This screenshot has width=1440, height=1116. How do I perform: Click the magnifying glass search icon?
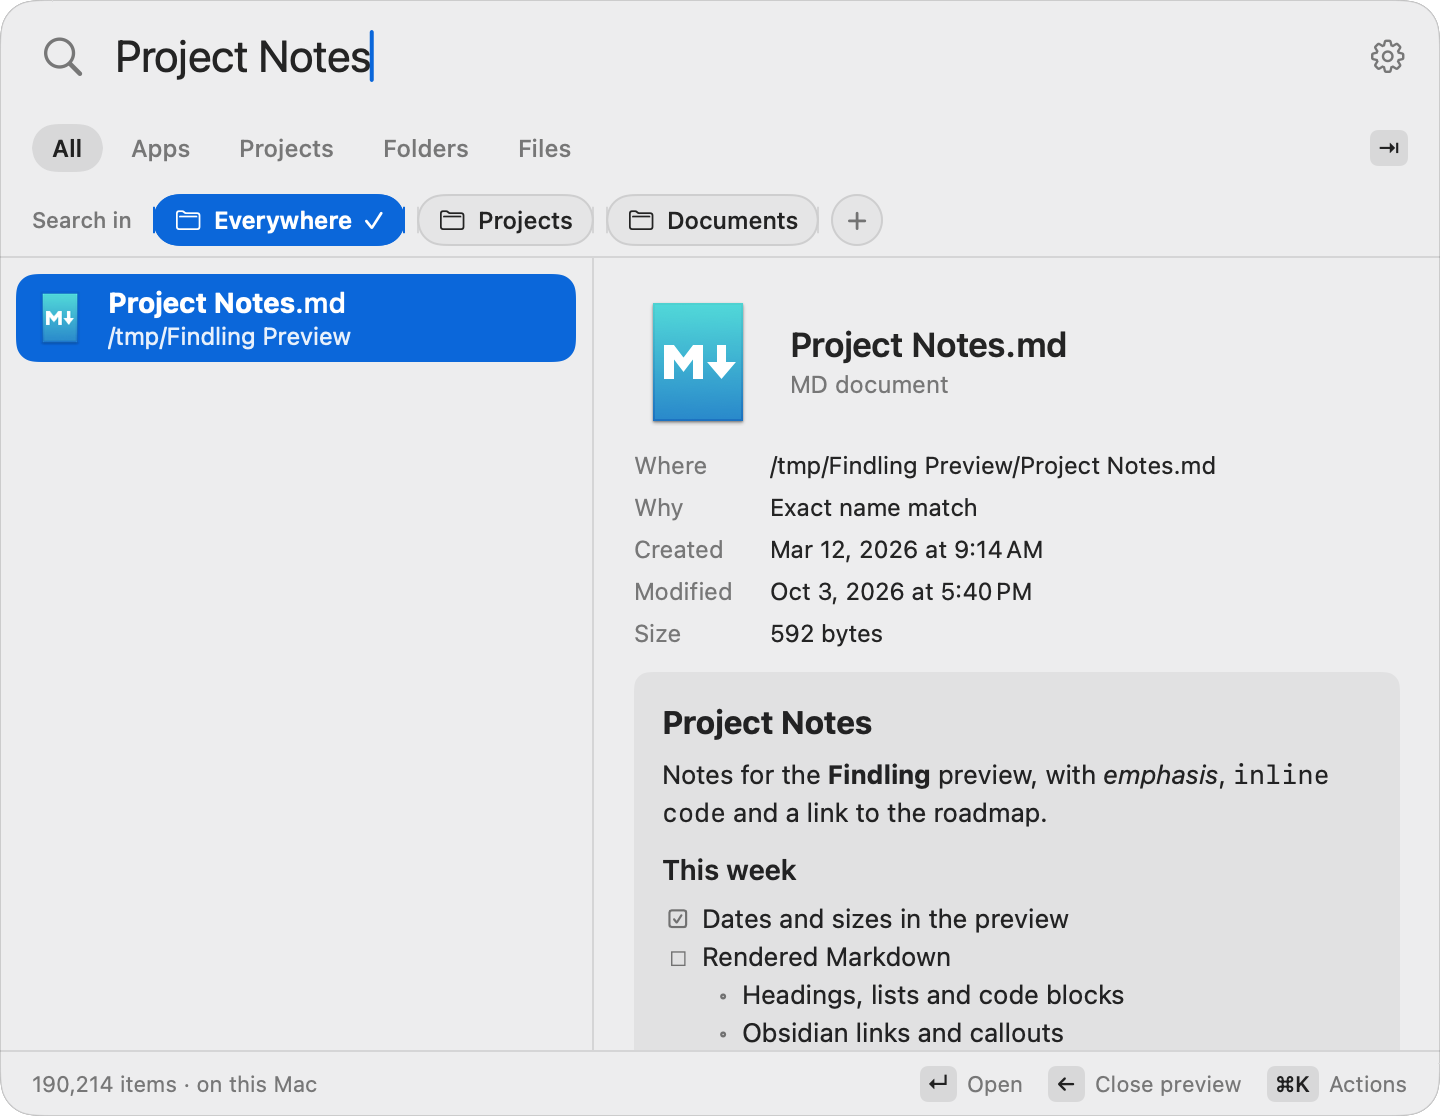click(x=62, y=57)
